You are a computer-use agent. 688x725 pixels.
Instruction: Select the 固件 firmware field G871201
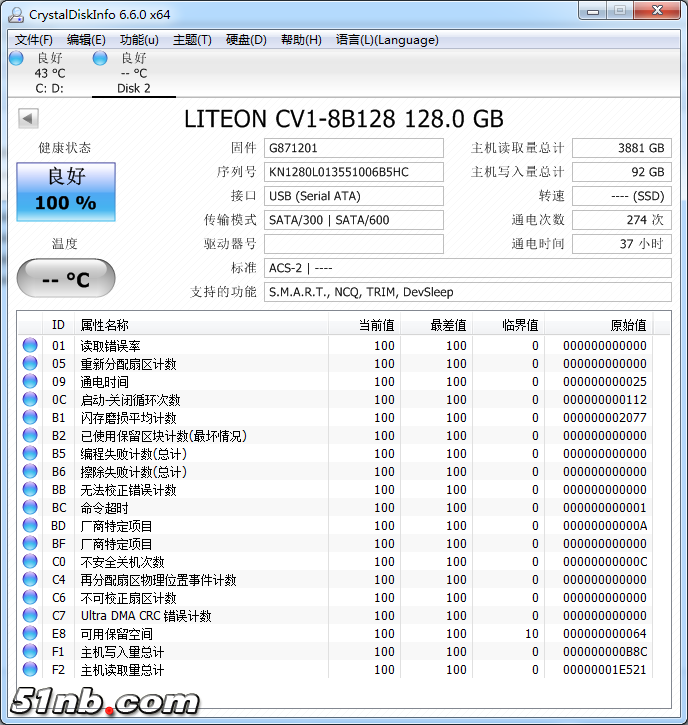pos(354,148)
